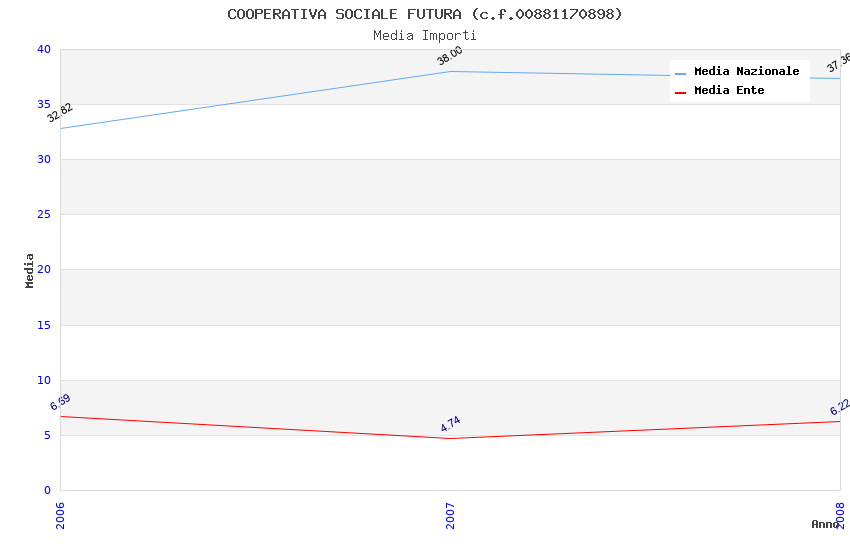Click the 2007 x-axis year label

450,515
